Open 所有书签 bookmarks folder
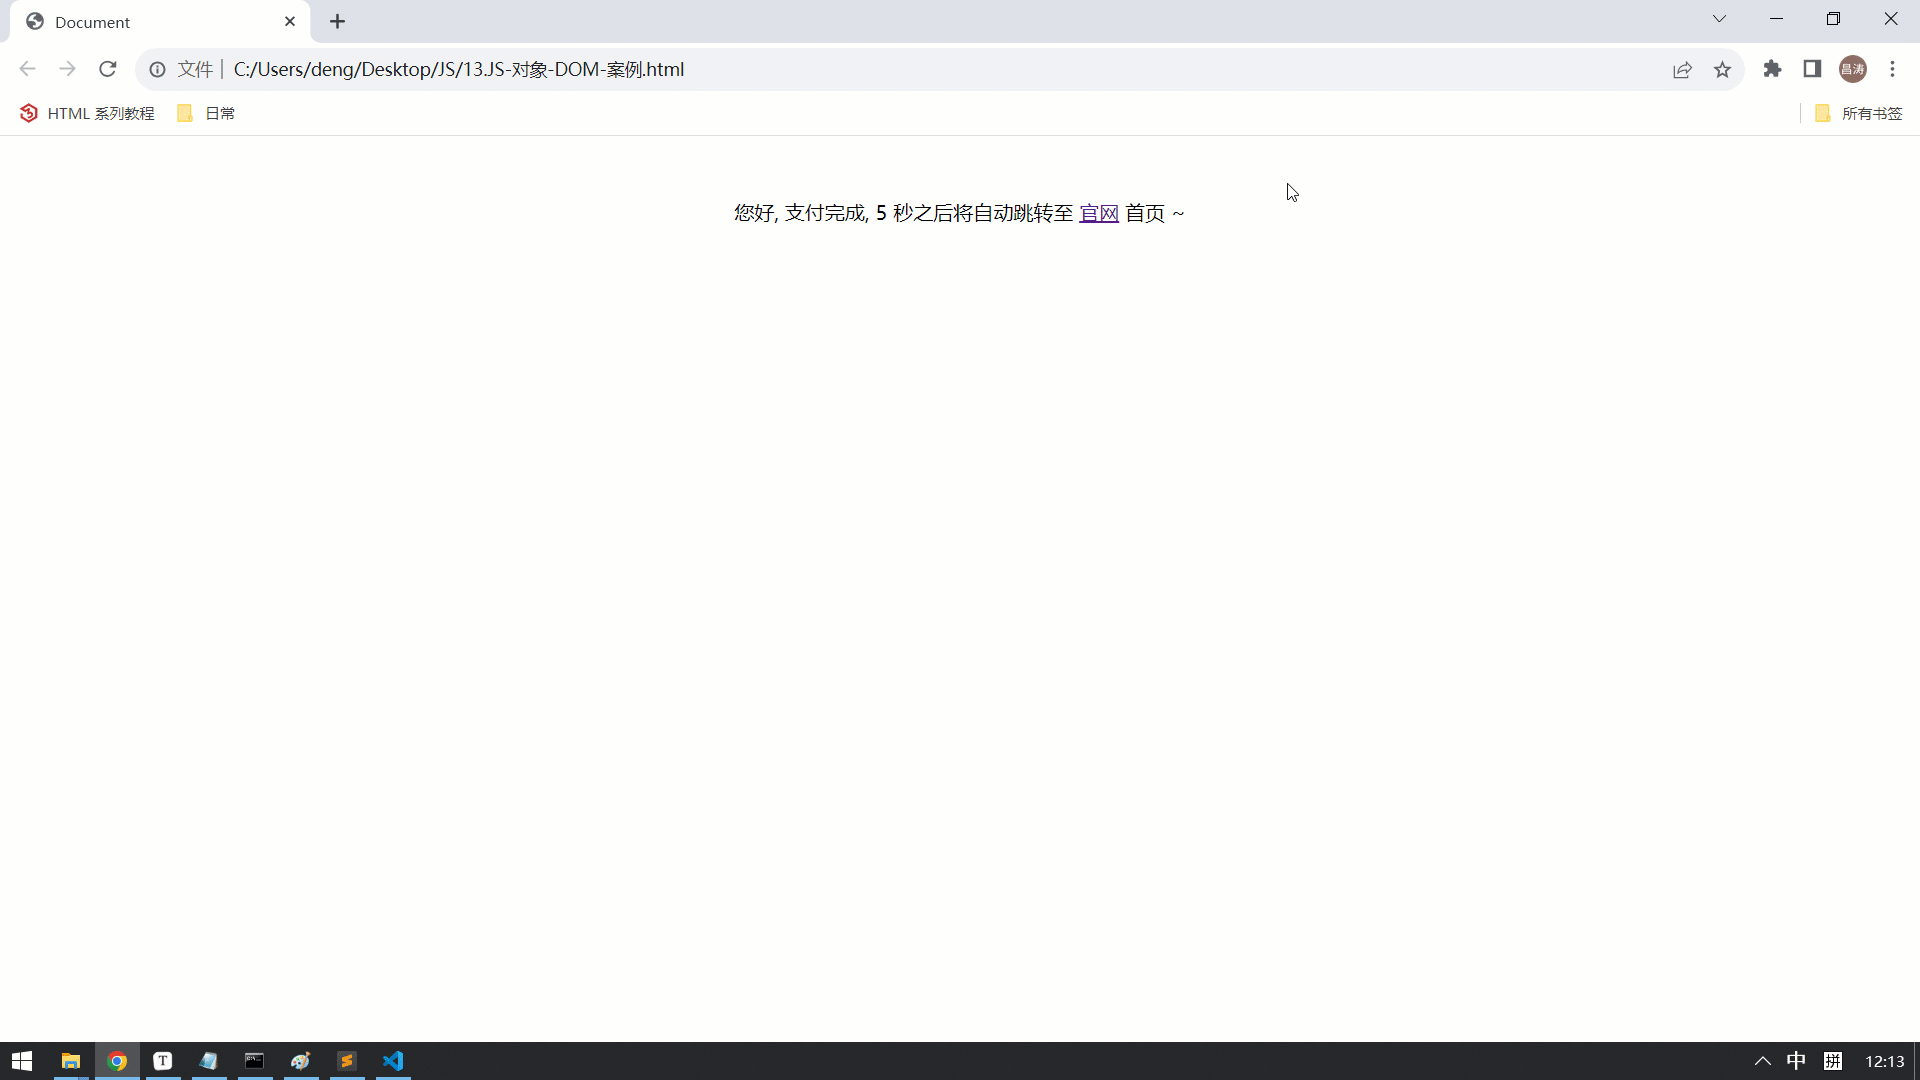Image resolution: width=1920 pixels, height=1080 pixels. [x=1859, y=113]
